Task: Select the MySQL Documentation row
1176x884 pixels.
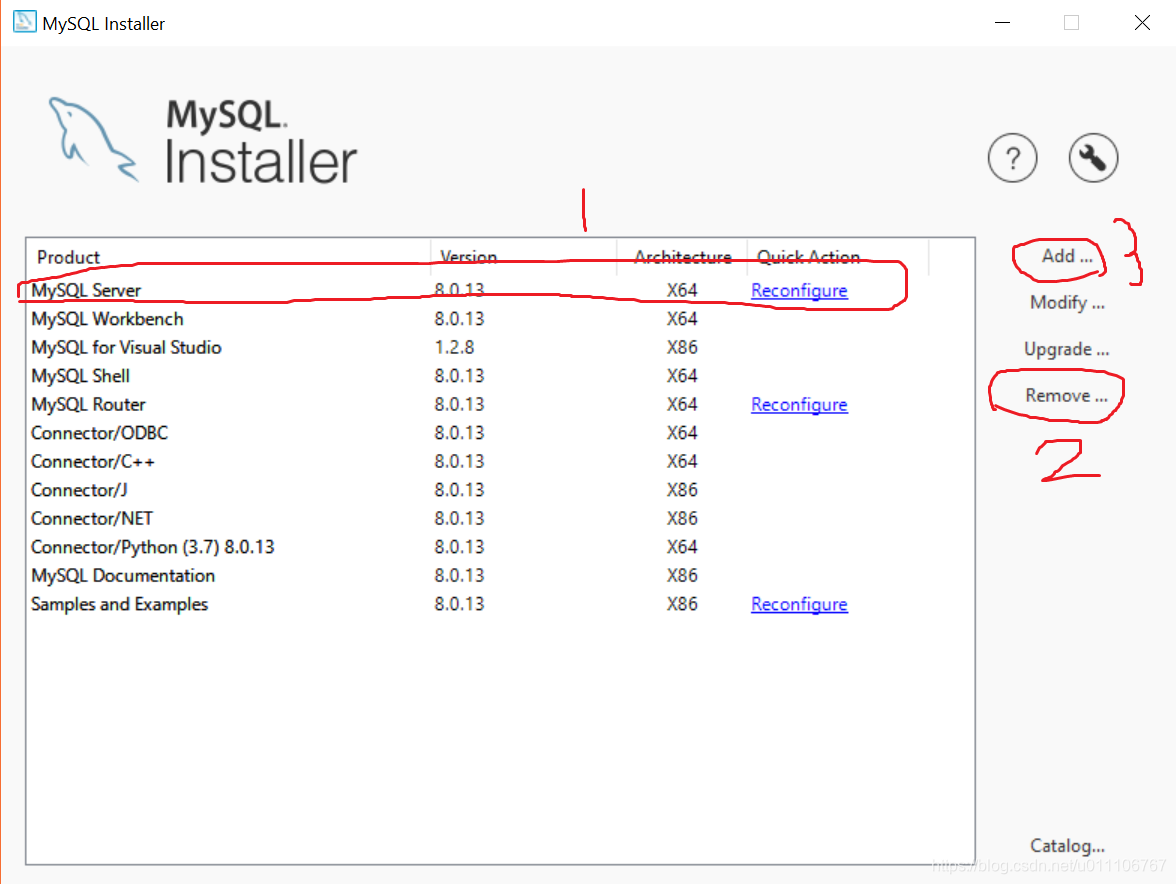Action: [x=500, y=576]
